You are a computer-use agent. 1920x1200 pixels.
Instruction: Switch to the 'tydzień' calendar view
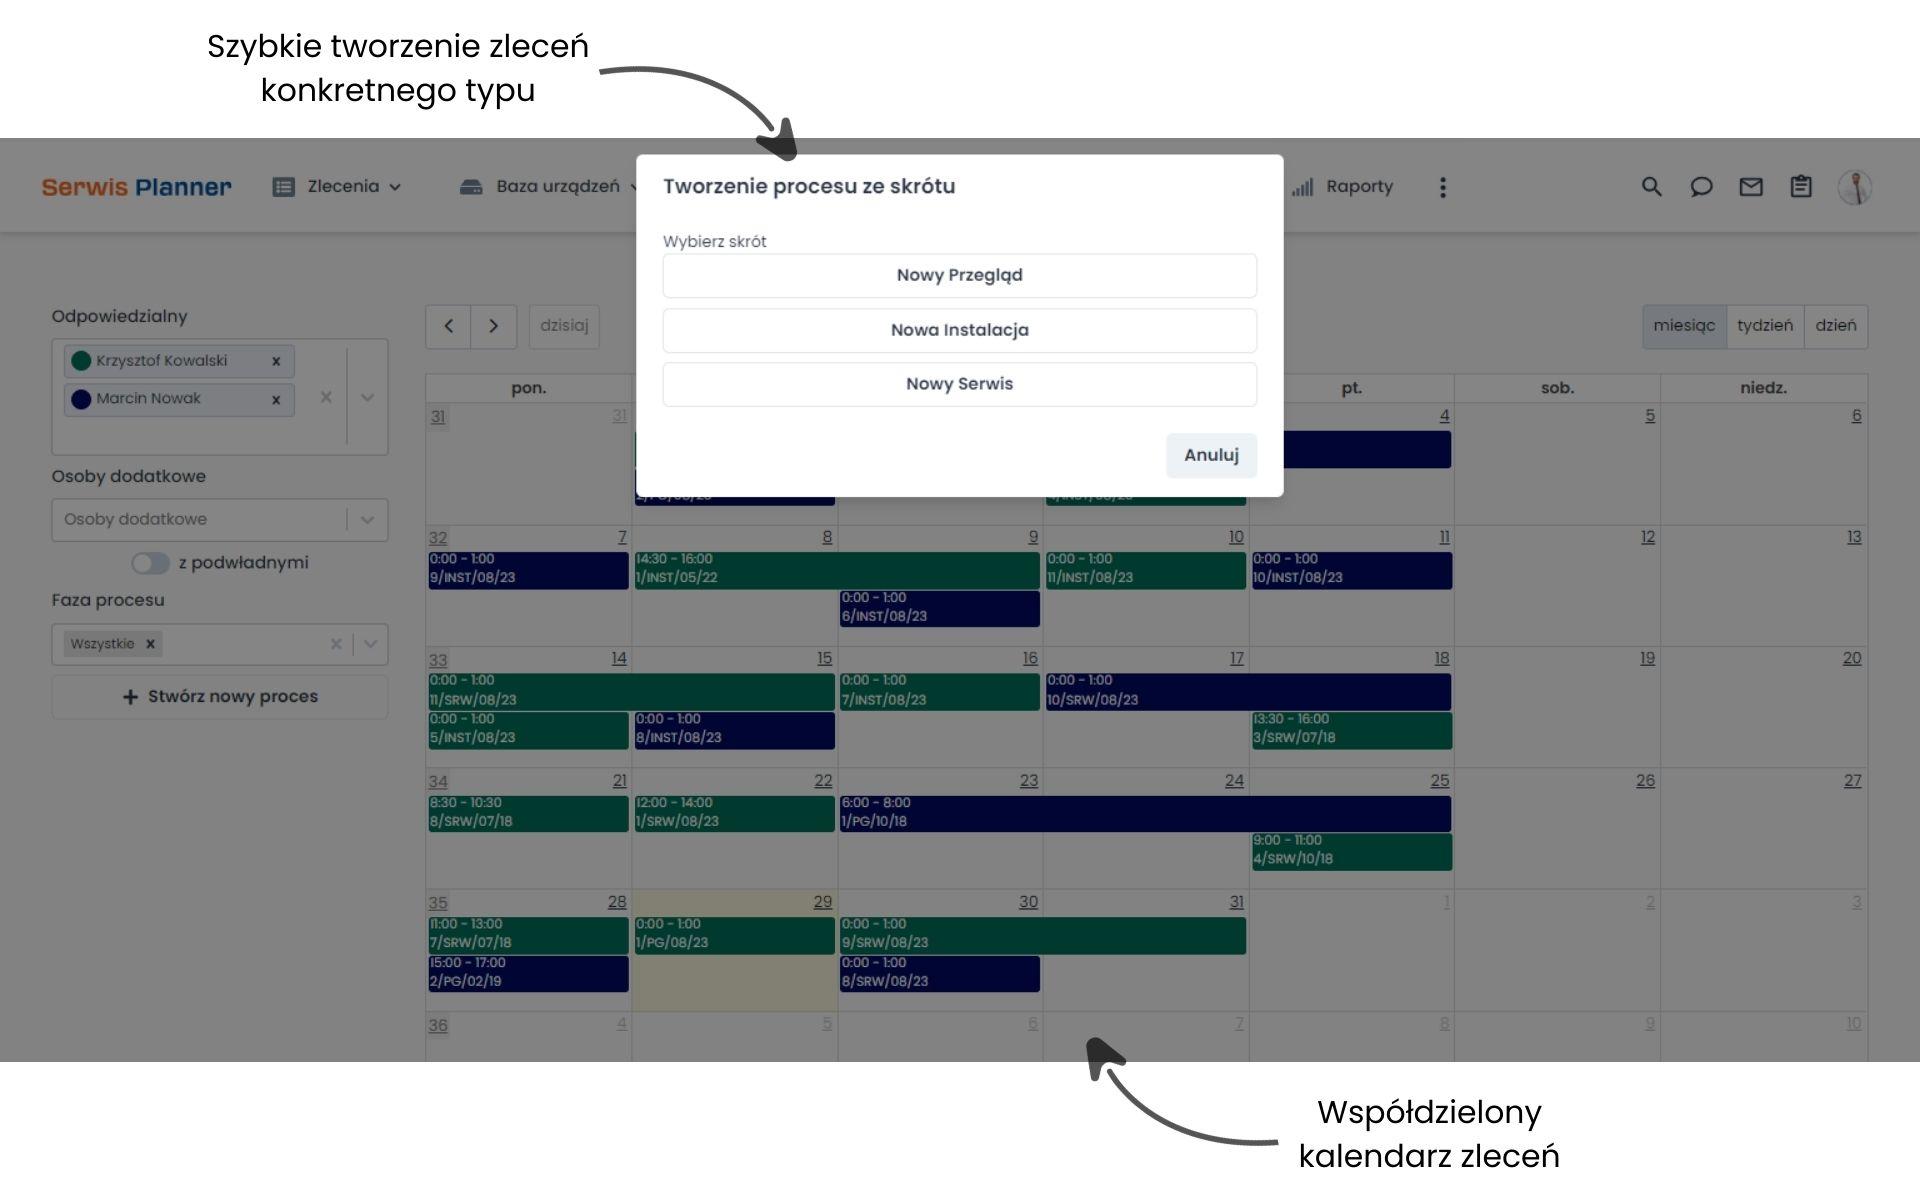click(x=1765, y=326)
